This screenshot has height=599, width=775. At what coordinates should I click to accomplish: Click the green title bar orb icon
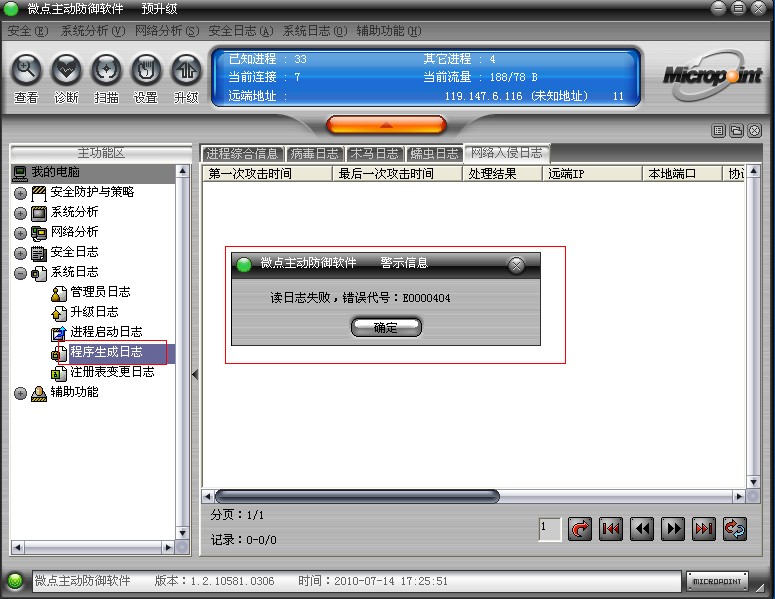click(11, 8)
